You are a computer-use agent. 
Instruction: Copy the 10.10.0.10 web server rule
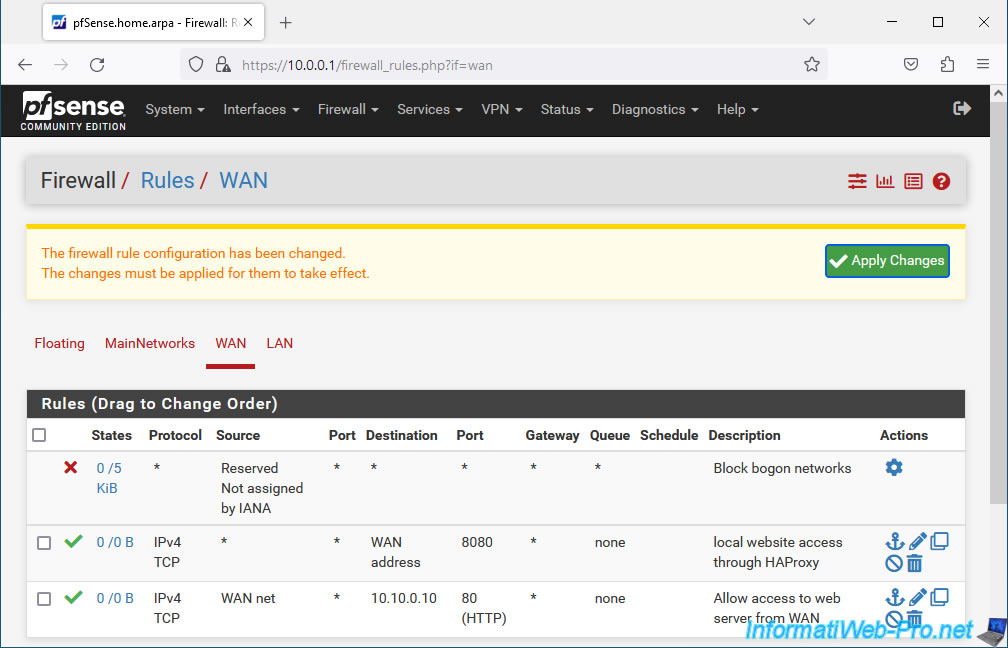pos(939,597)
